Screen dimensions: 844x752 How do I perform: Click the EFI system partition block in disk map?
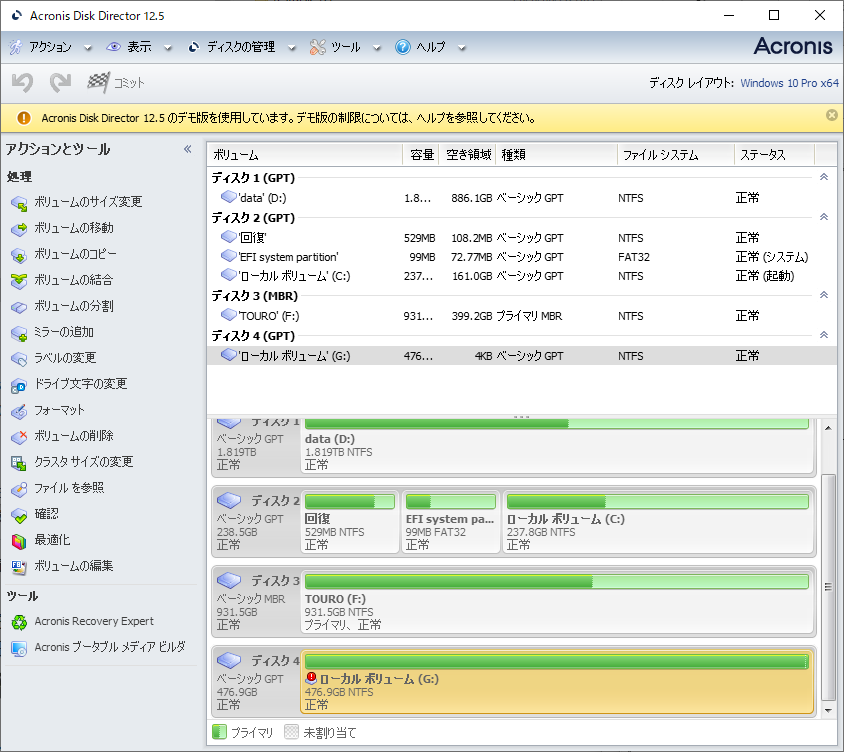coord(451,522)
